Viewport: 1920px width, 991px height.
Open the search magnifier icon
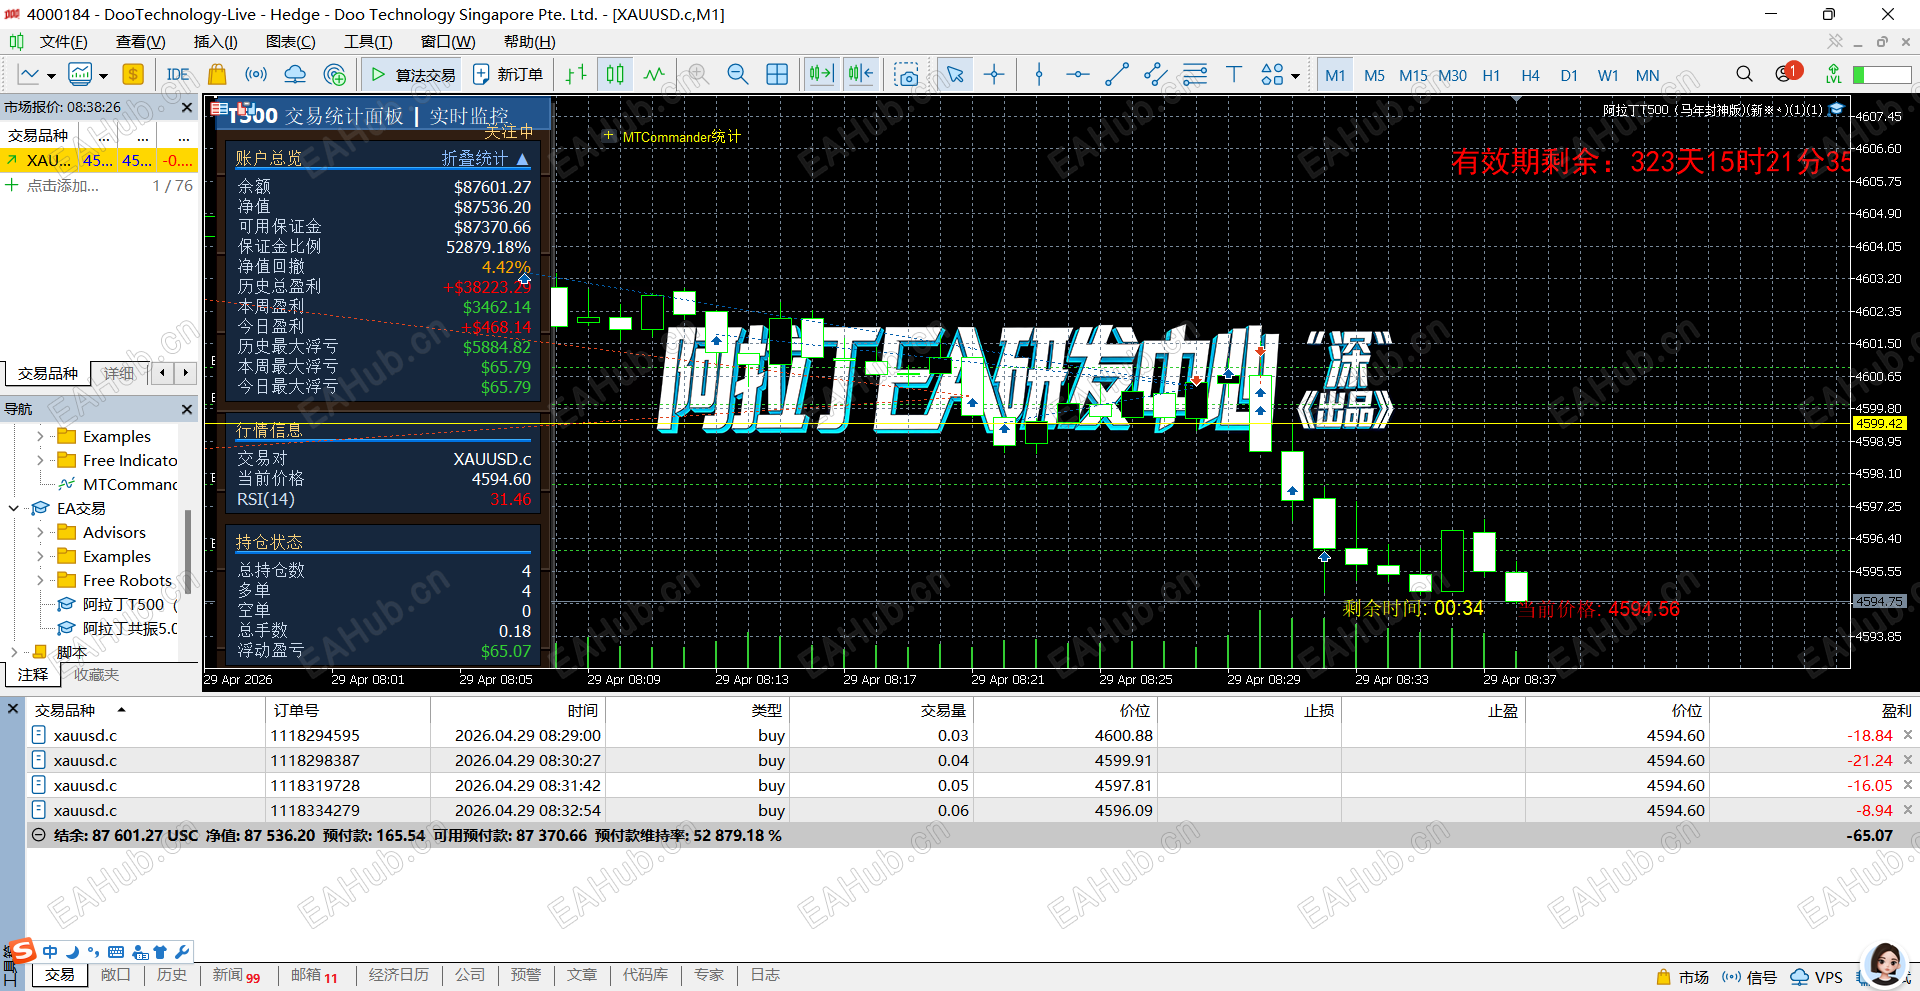tap(1744, 75)
